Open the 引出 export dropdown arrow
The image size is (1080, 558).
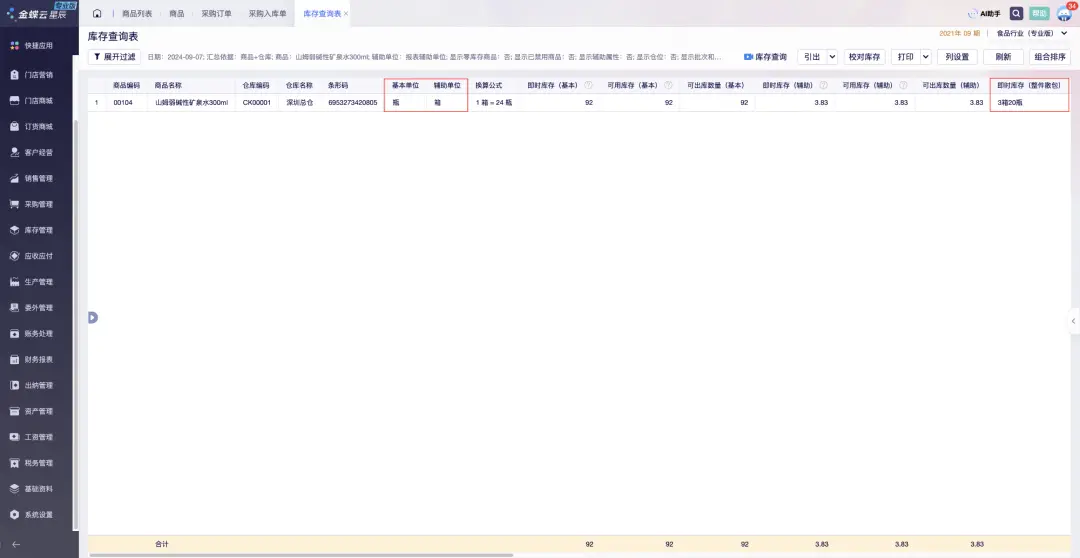click(832, 57)
